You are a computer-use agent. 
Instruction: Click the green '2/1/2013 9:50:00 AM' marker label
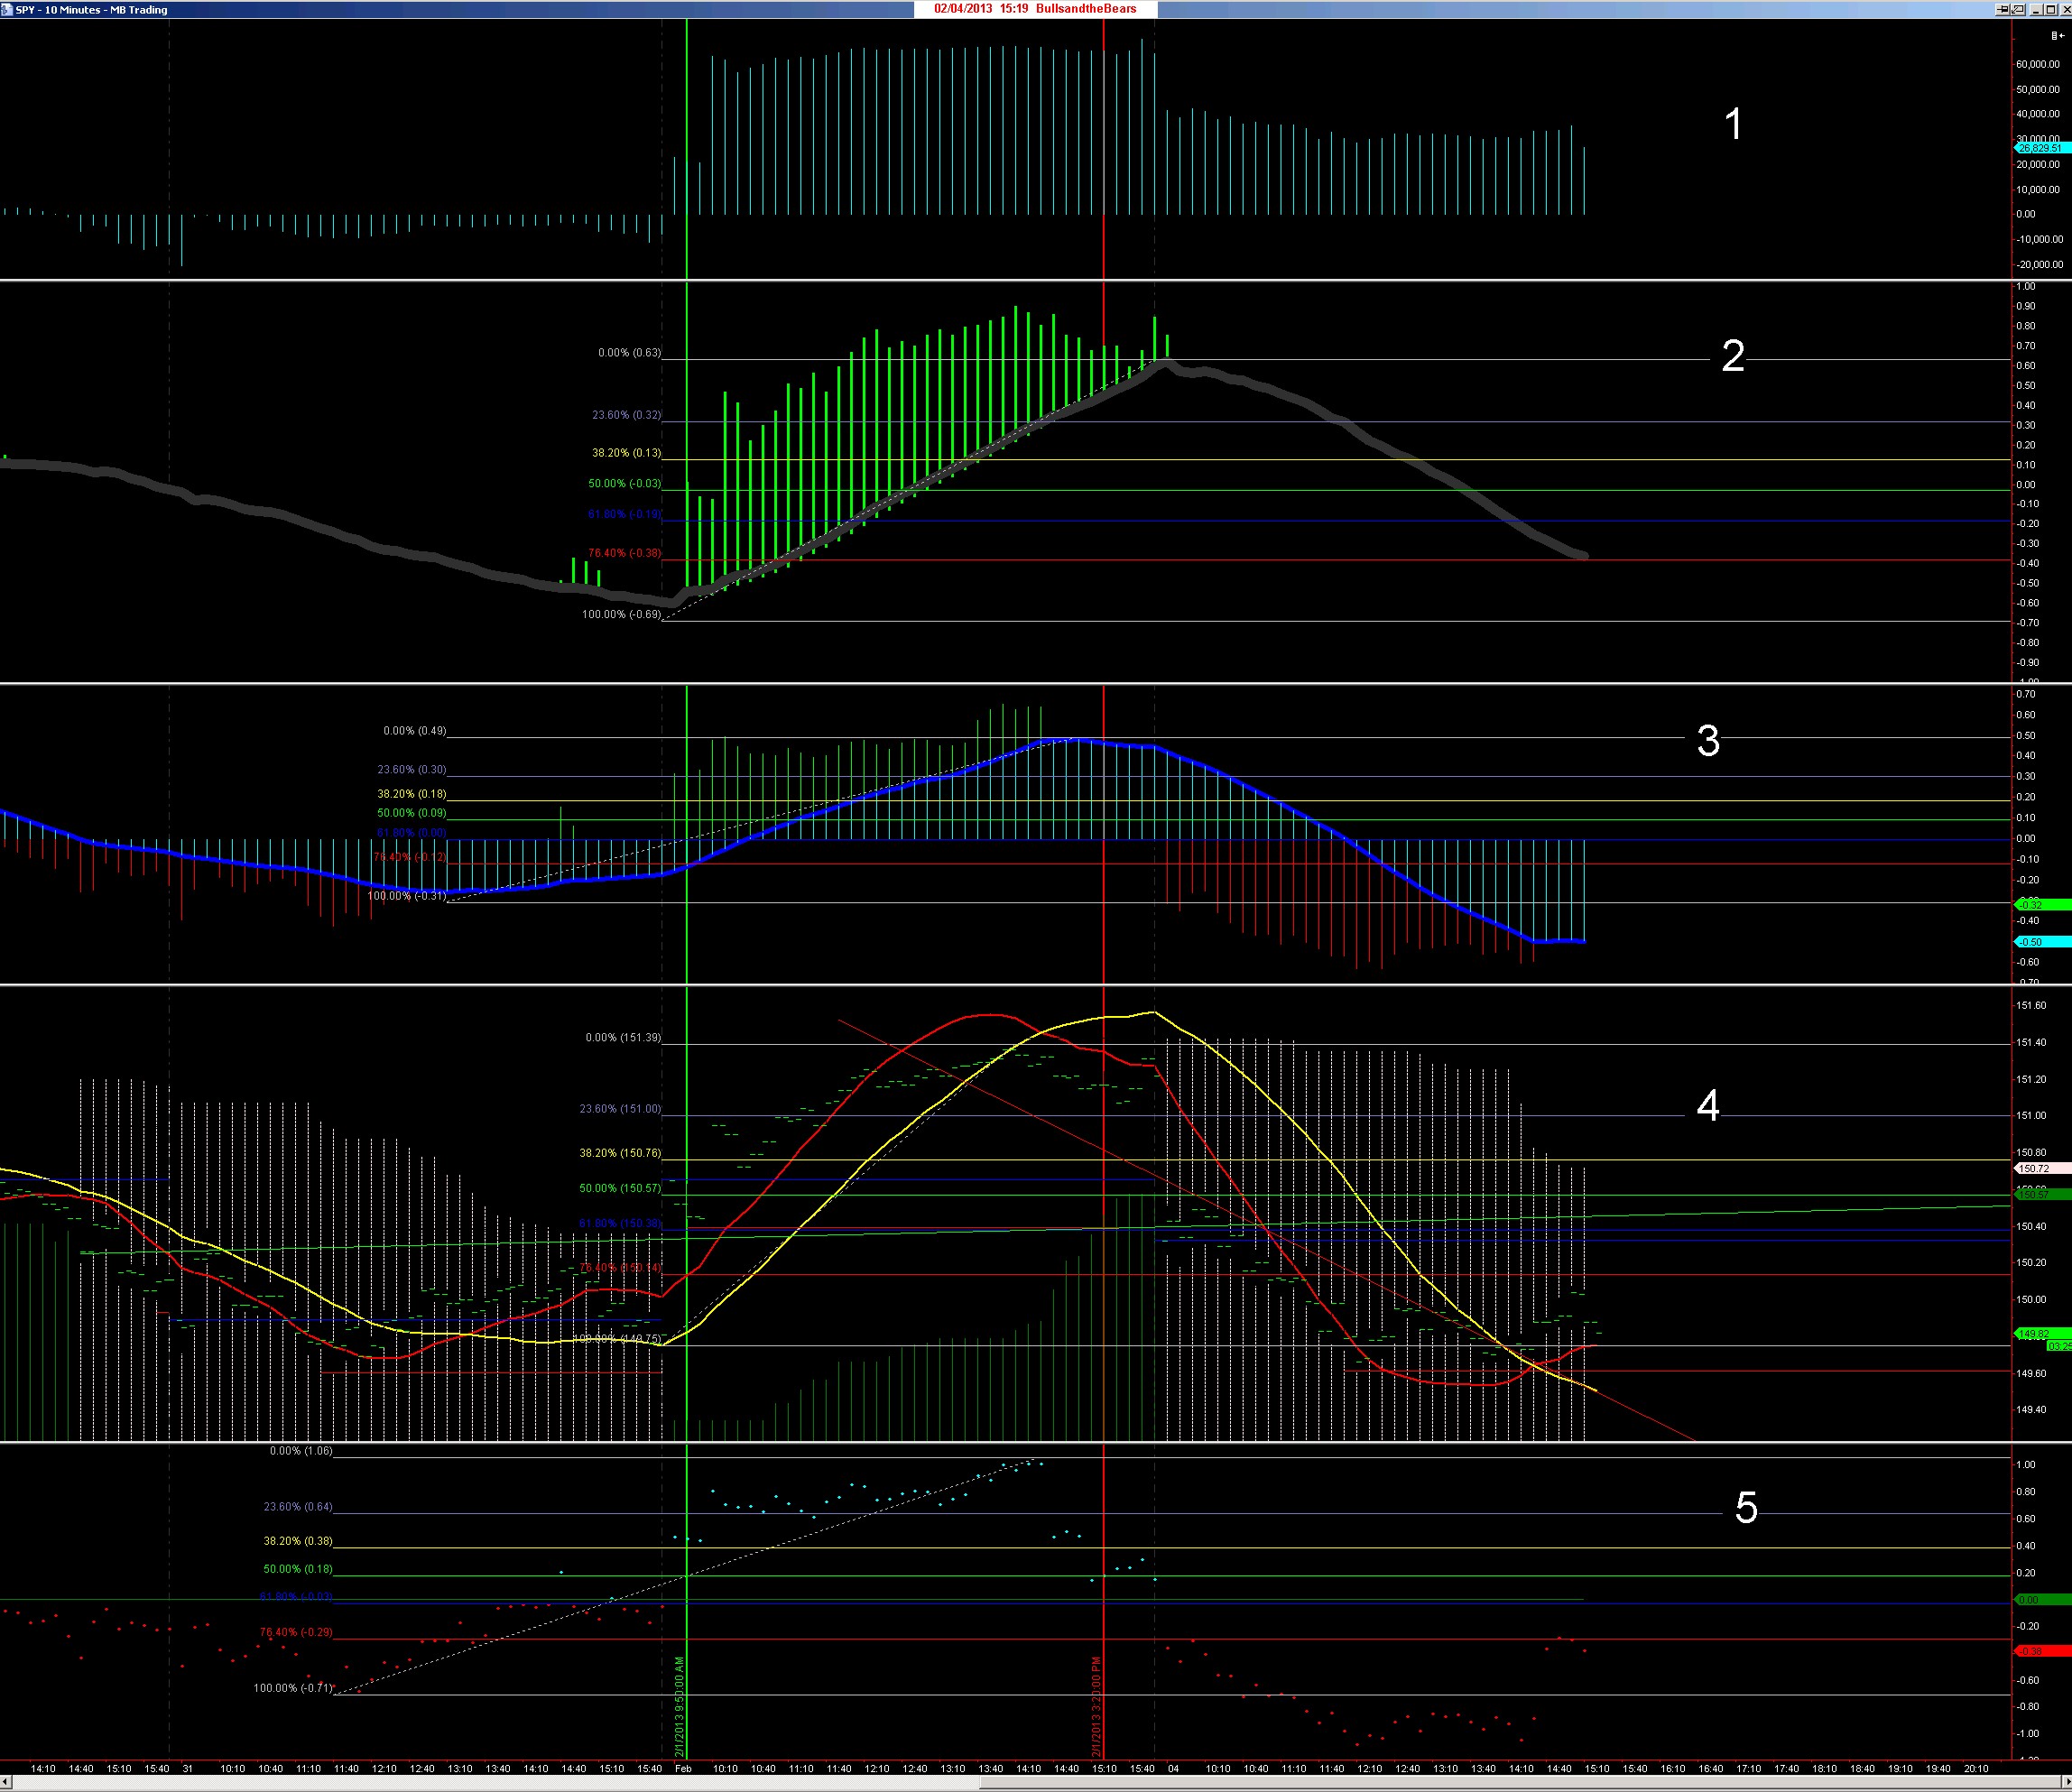679,1707
